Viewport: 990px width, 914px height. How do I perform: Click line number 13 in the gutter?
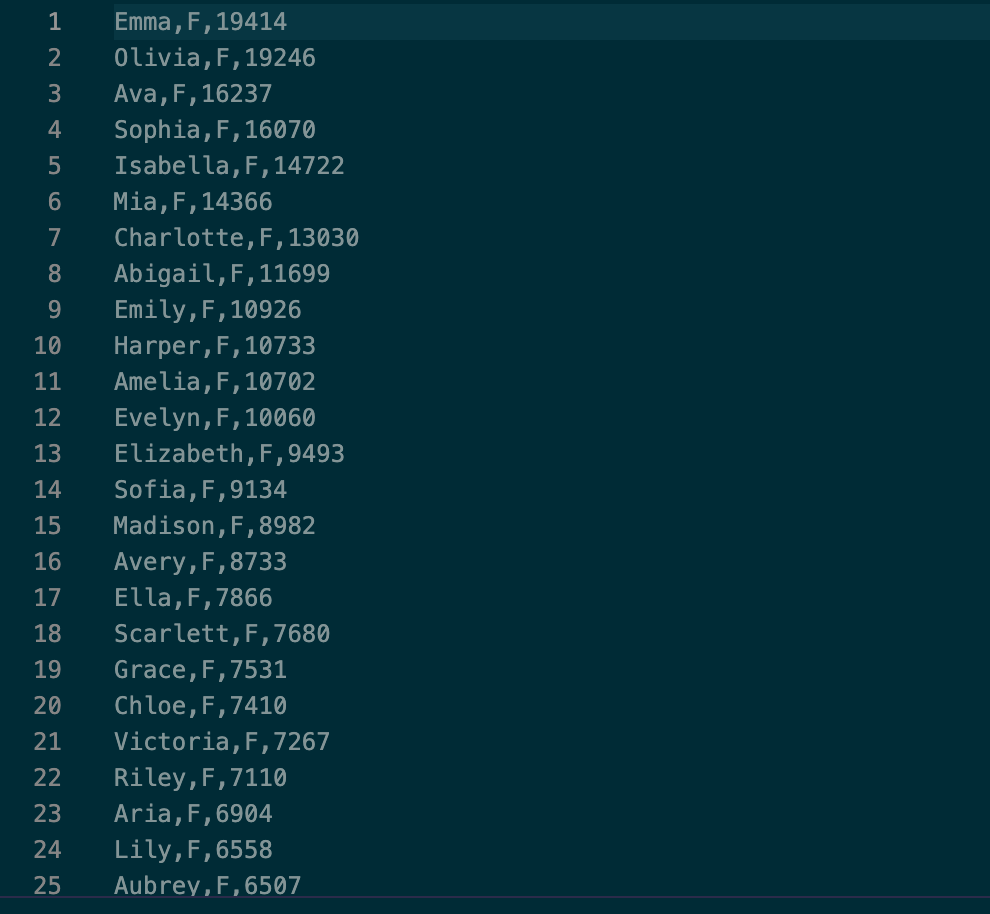click(47, 454)
